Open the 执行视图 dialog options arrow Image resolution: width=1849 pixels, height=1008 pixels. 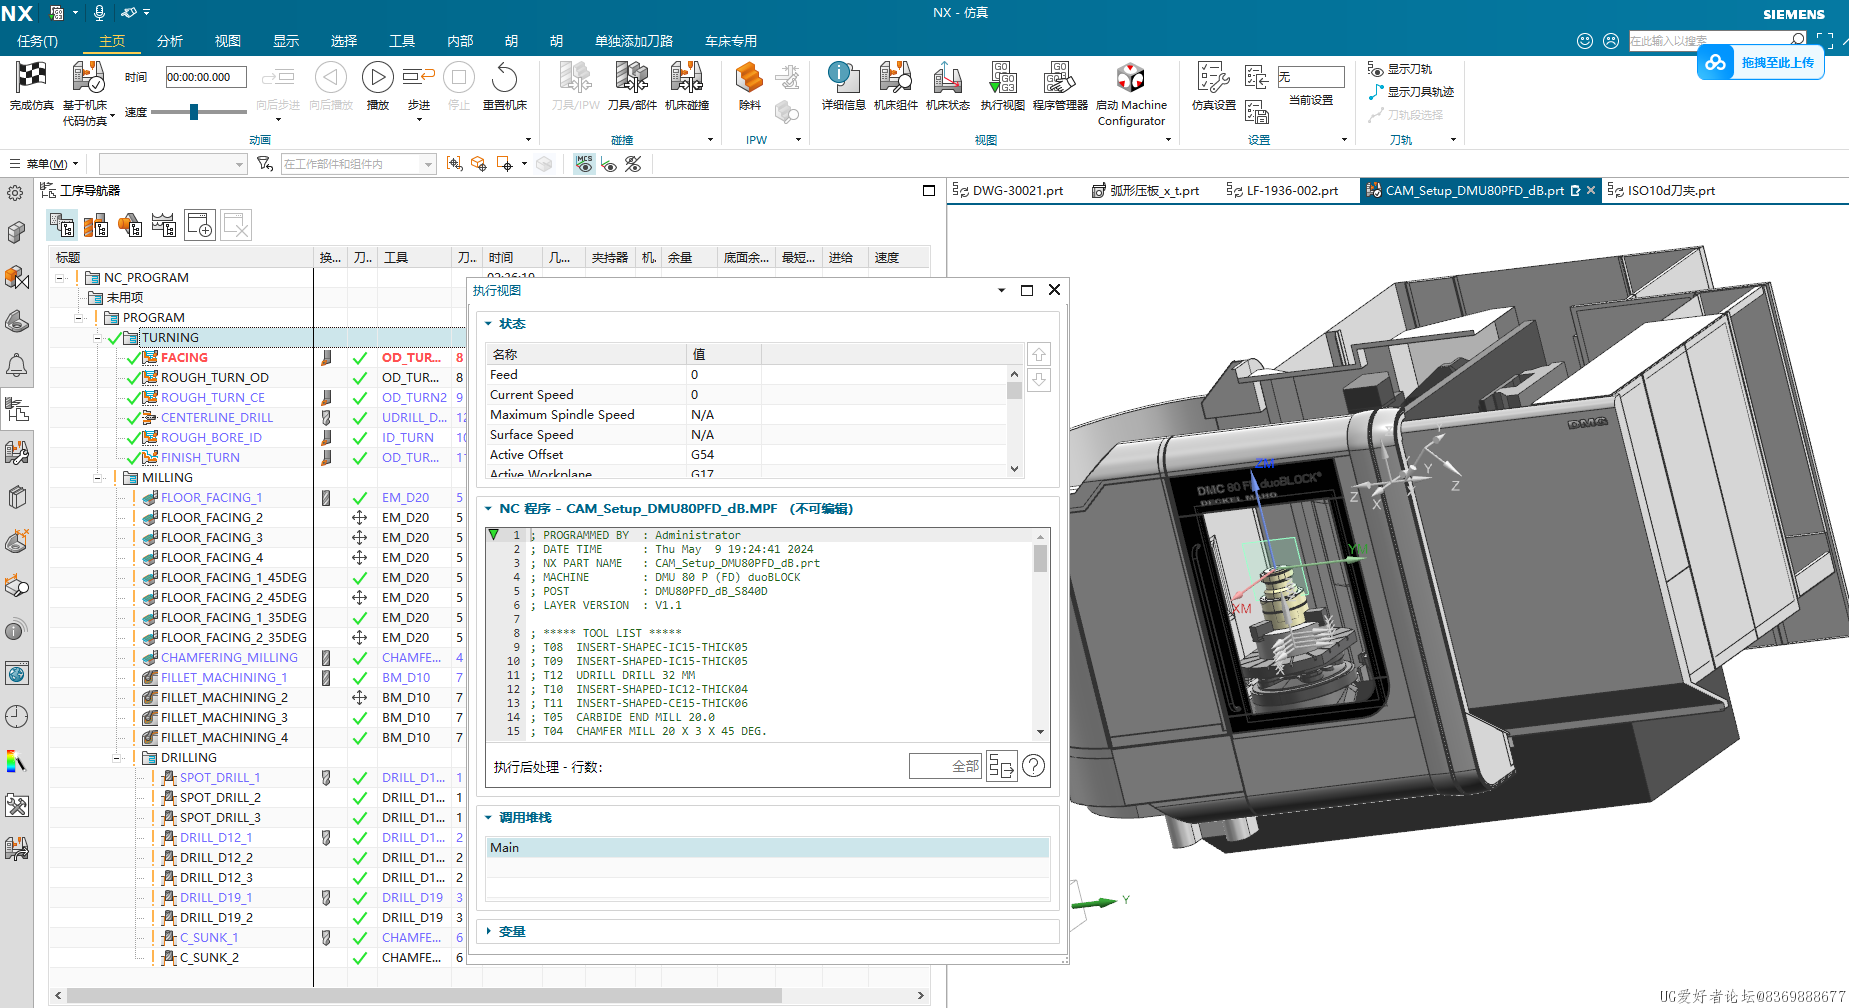[x=1001, y=290]
